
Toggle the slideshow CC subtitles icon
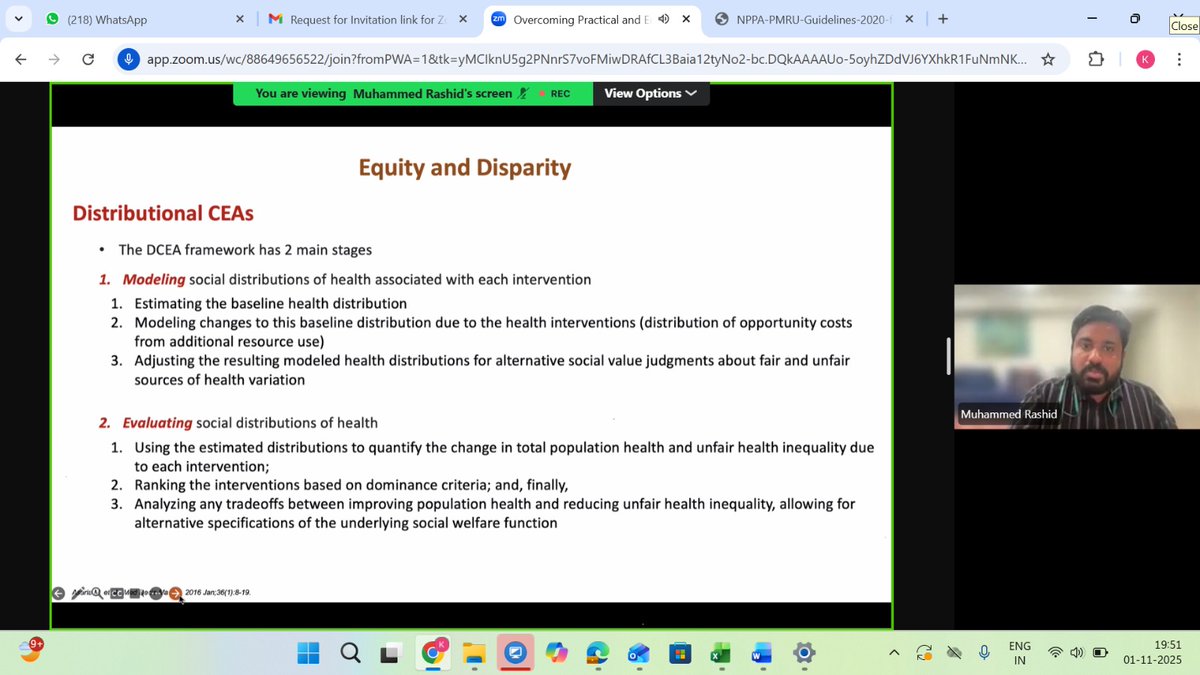click(117, 593)
